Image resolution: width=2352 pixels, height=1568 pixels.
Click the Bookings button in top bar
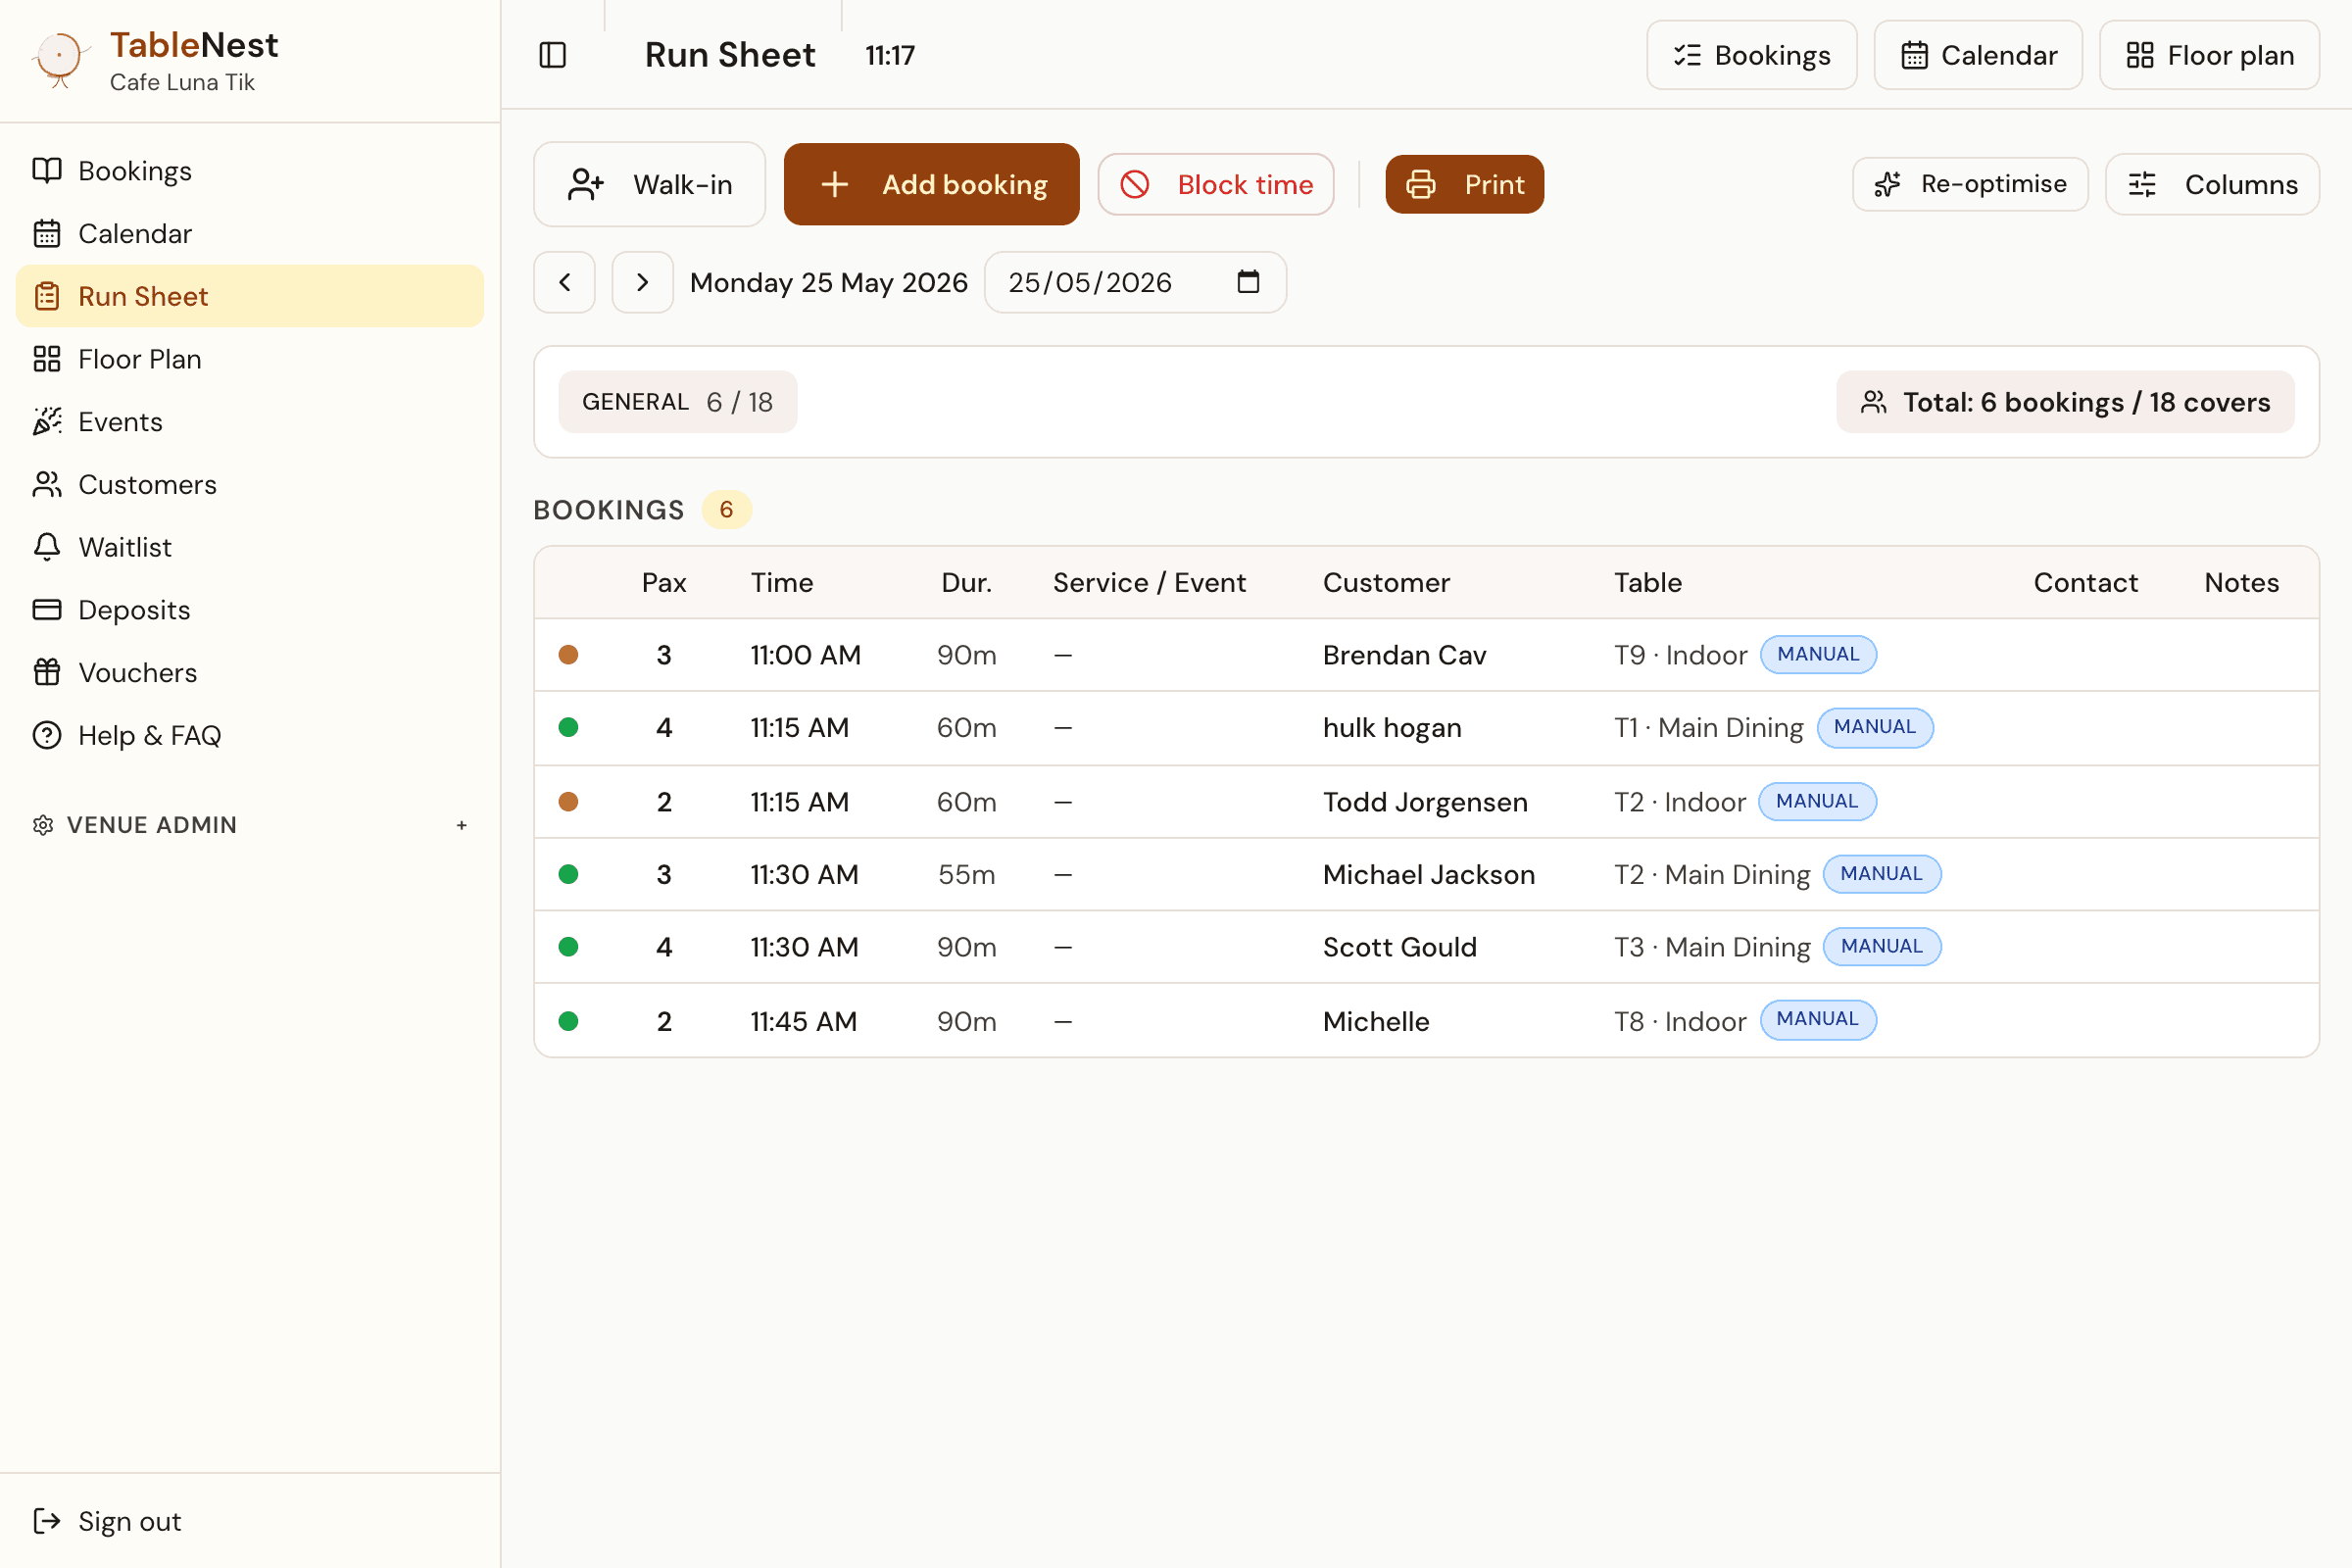pyautogui.click(x=1752, y=55)
